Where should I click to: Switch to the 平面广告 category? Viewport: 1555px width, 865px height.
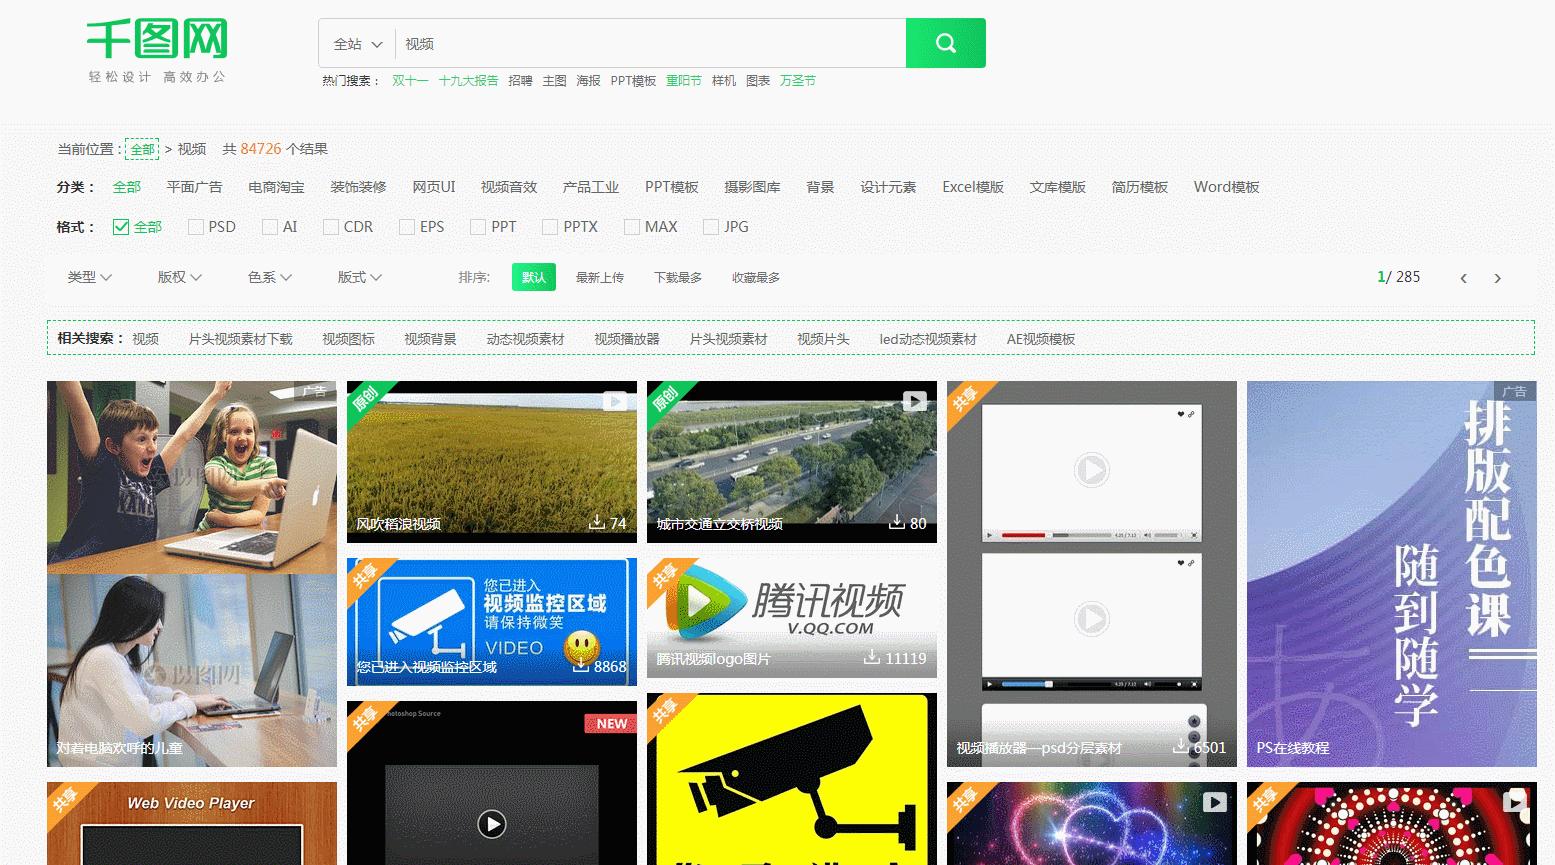click(195, 187)
